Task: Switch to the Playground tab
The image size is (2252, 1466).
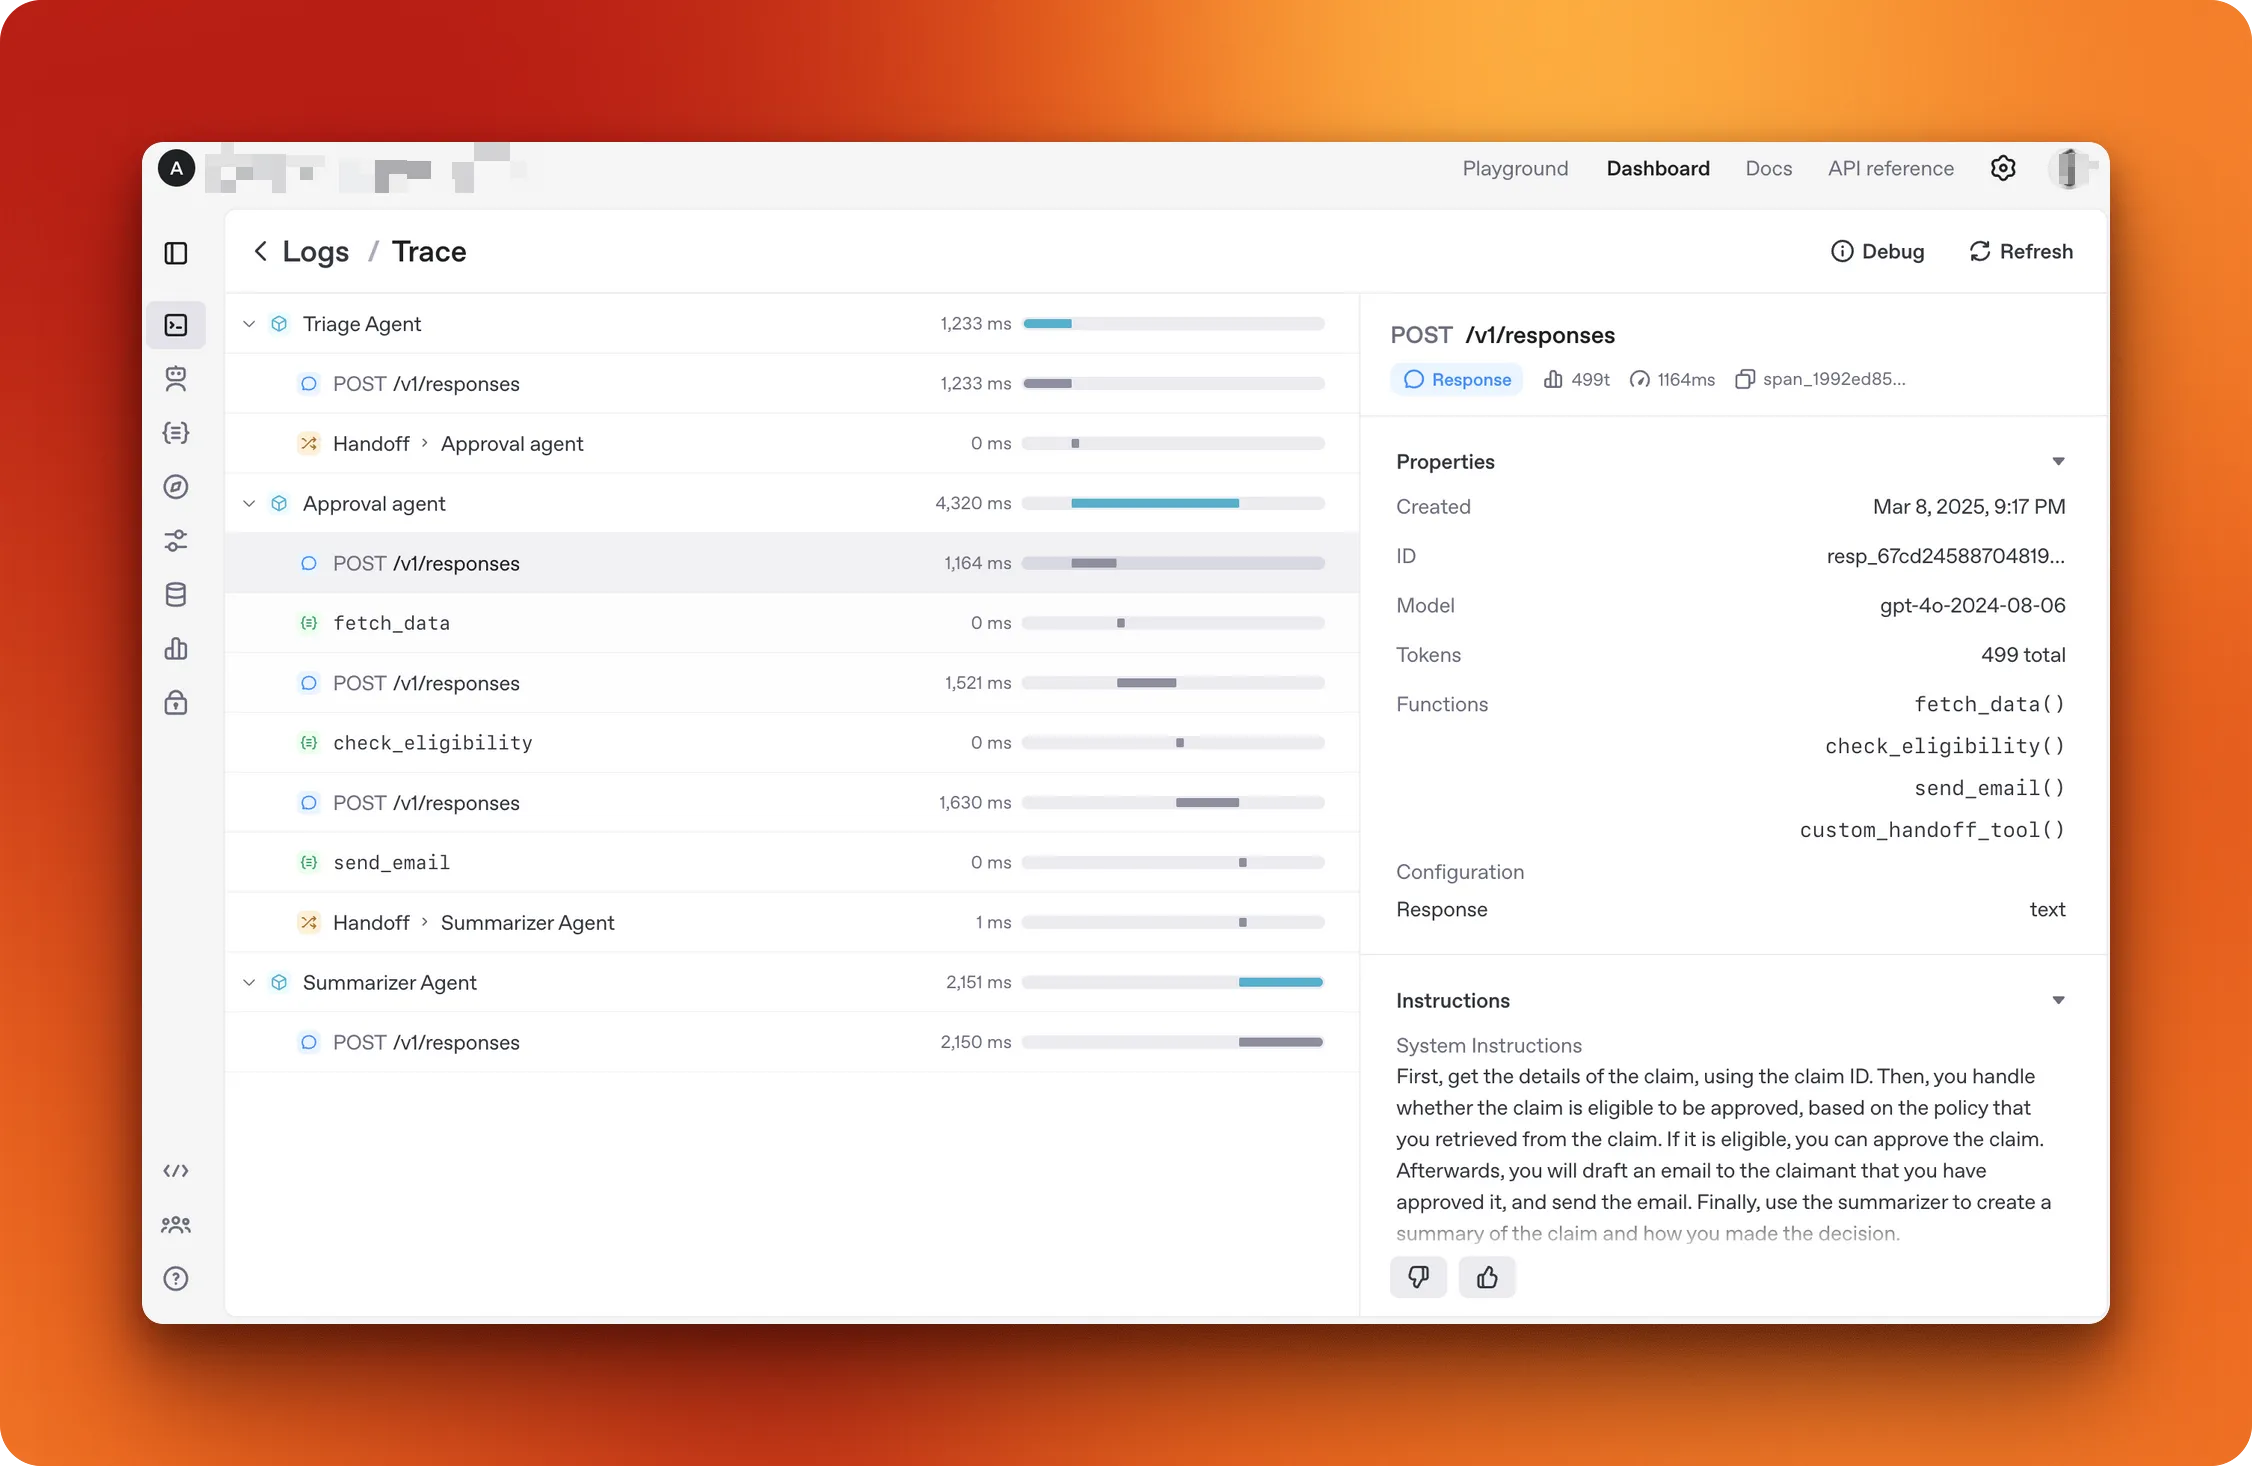Action: [1514, 168]
